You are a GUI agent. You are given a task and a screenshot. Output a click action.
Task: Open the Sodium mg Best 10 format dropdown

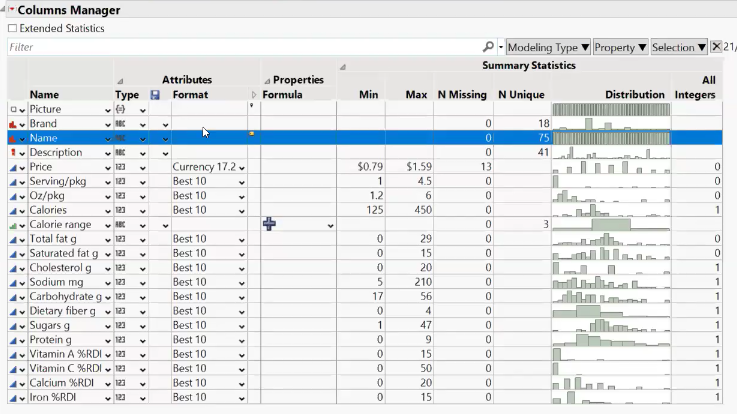242,283
